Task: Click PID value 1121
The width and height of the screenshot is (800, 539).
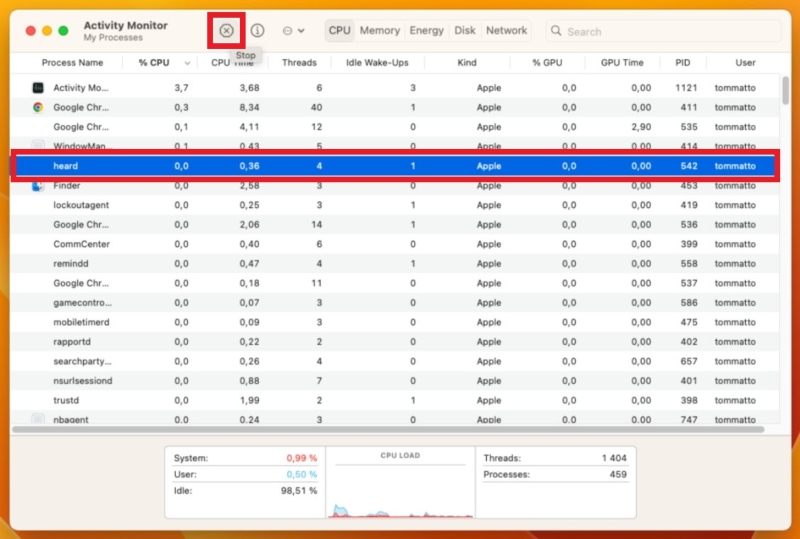Action: pos(686,88)
